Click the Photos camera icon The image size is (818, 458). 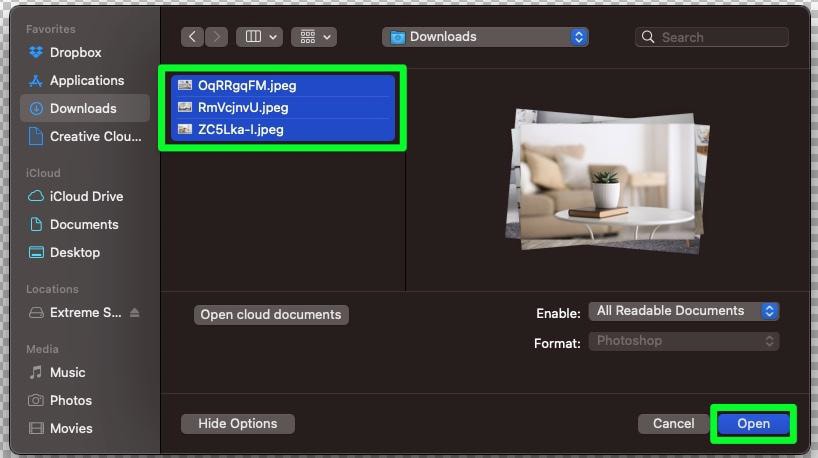[x=36, y=400]
